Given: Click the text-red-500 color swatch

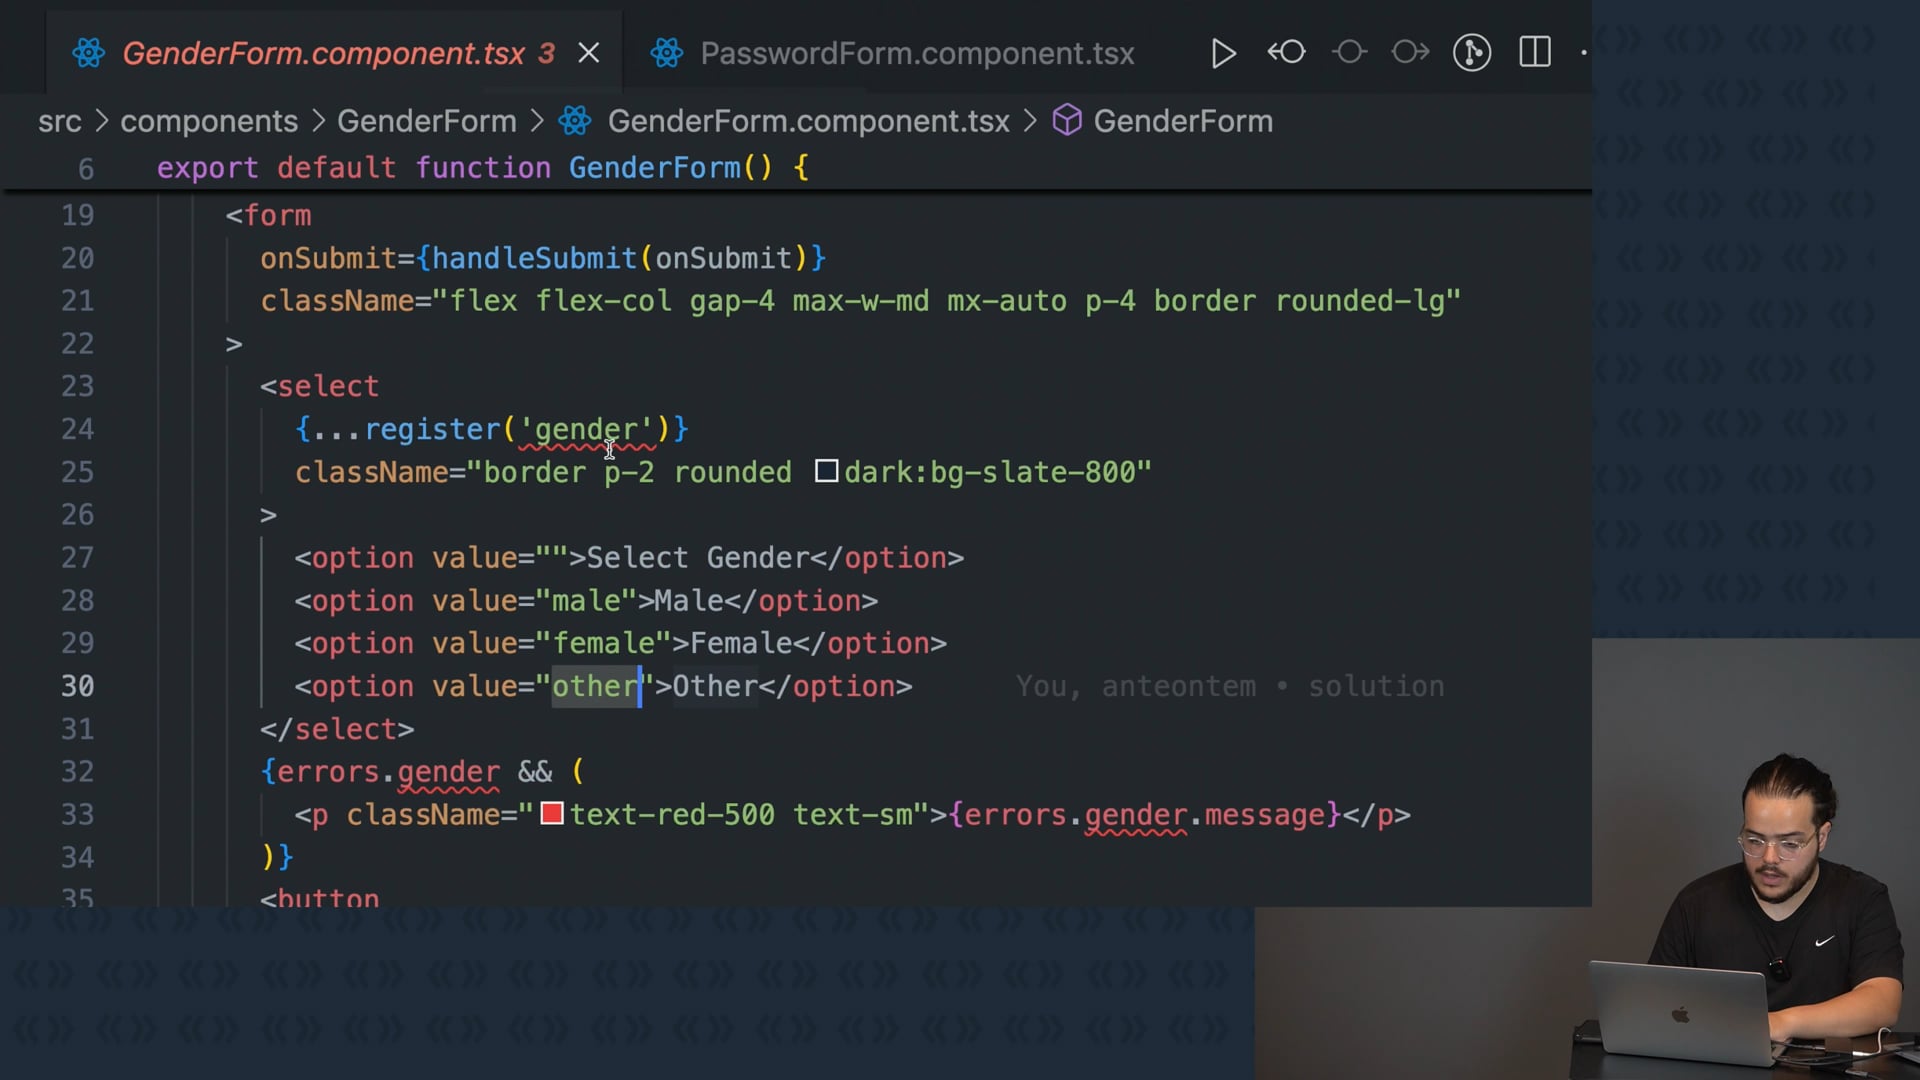Looking at the screenshot, I should (x=552, y=814).
